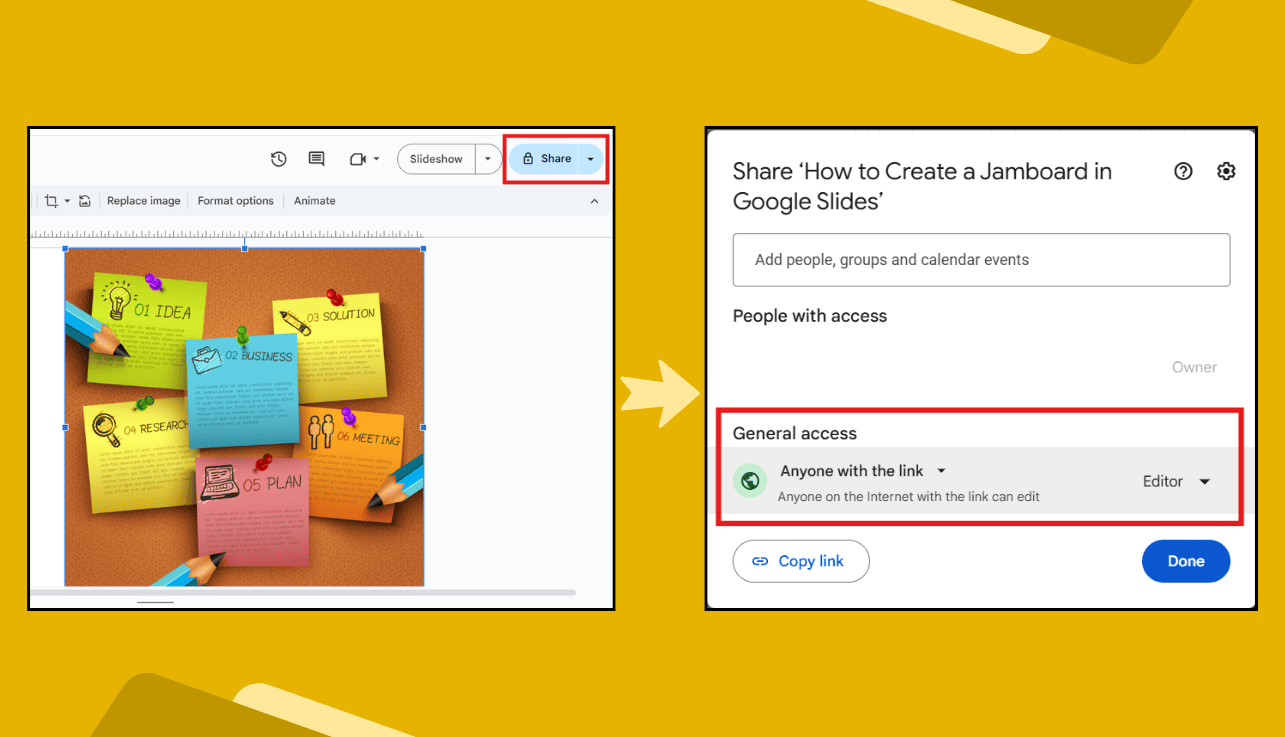Open version history via the clock icon

pos(278,158)
